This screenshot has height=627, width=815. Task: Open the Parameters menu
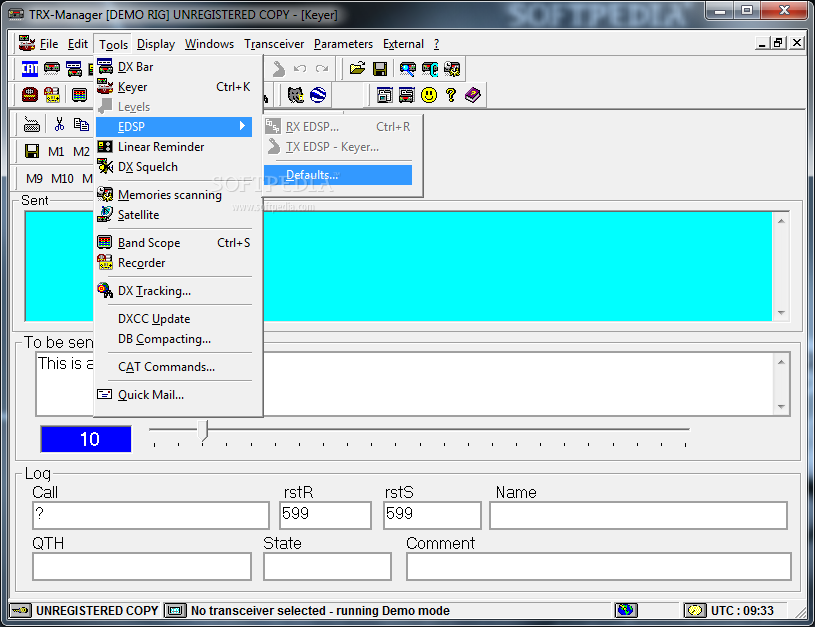(x=343, y=44)
